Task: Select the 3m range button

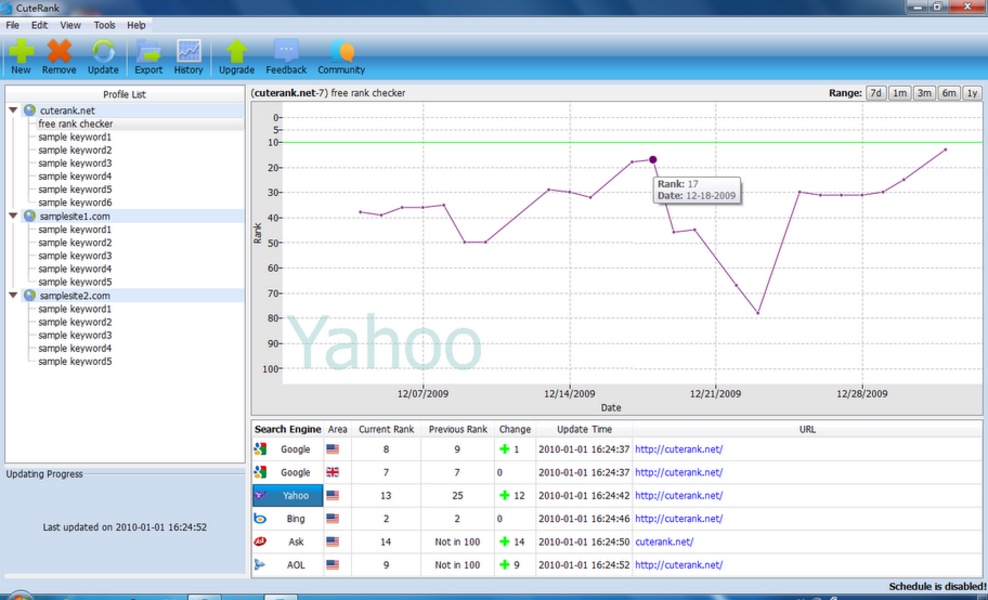Action: (x=924, y=93)
